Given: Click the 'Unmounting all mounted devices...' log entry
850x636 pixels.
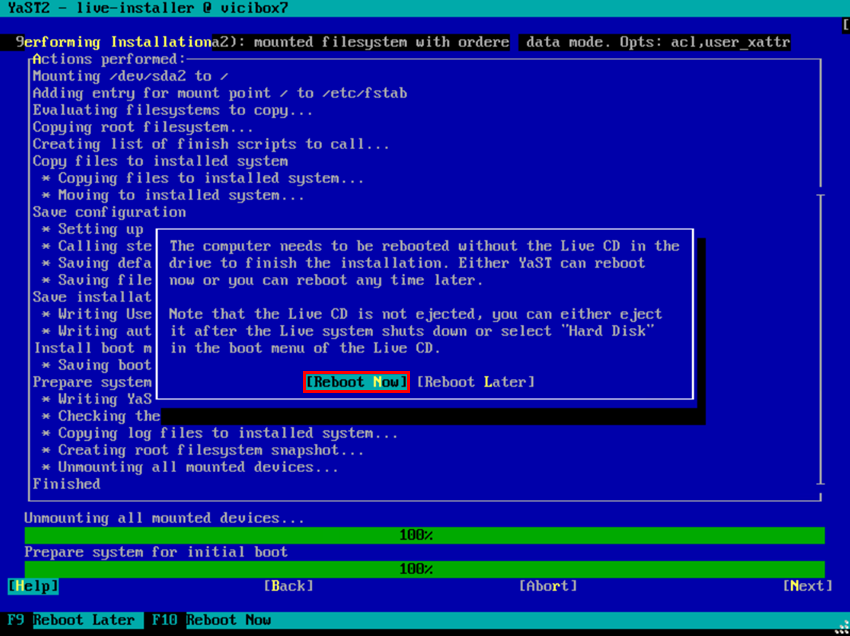Looking at the screenshot, I should [x=197, y=467].
